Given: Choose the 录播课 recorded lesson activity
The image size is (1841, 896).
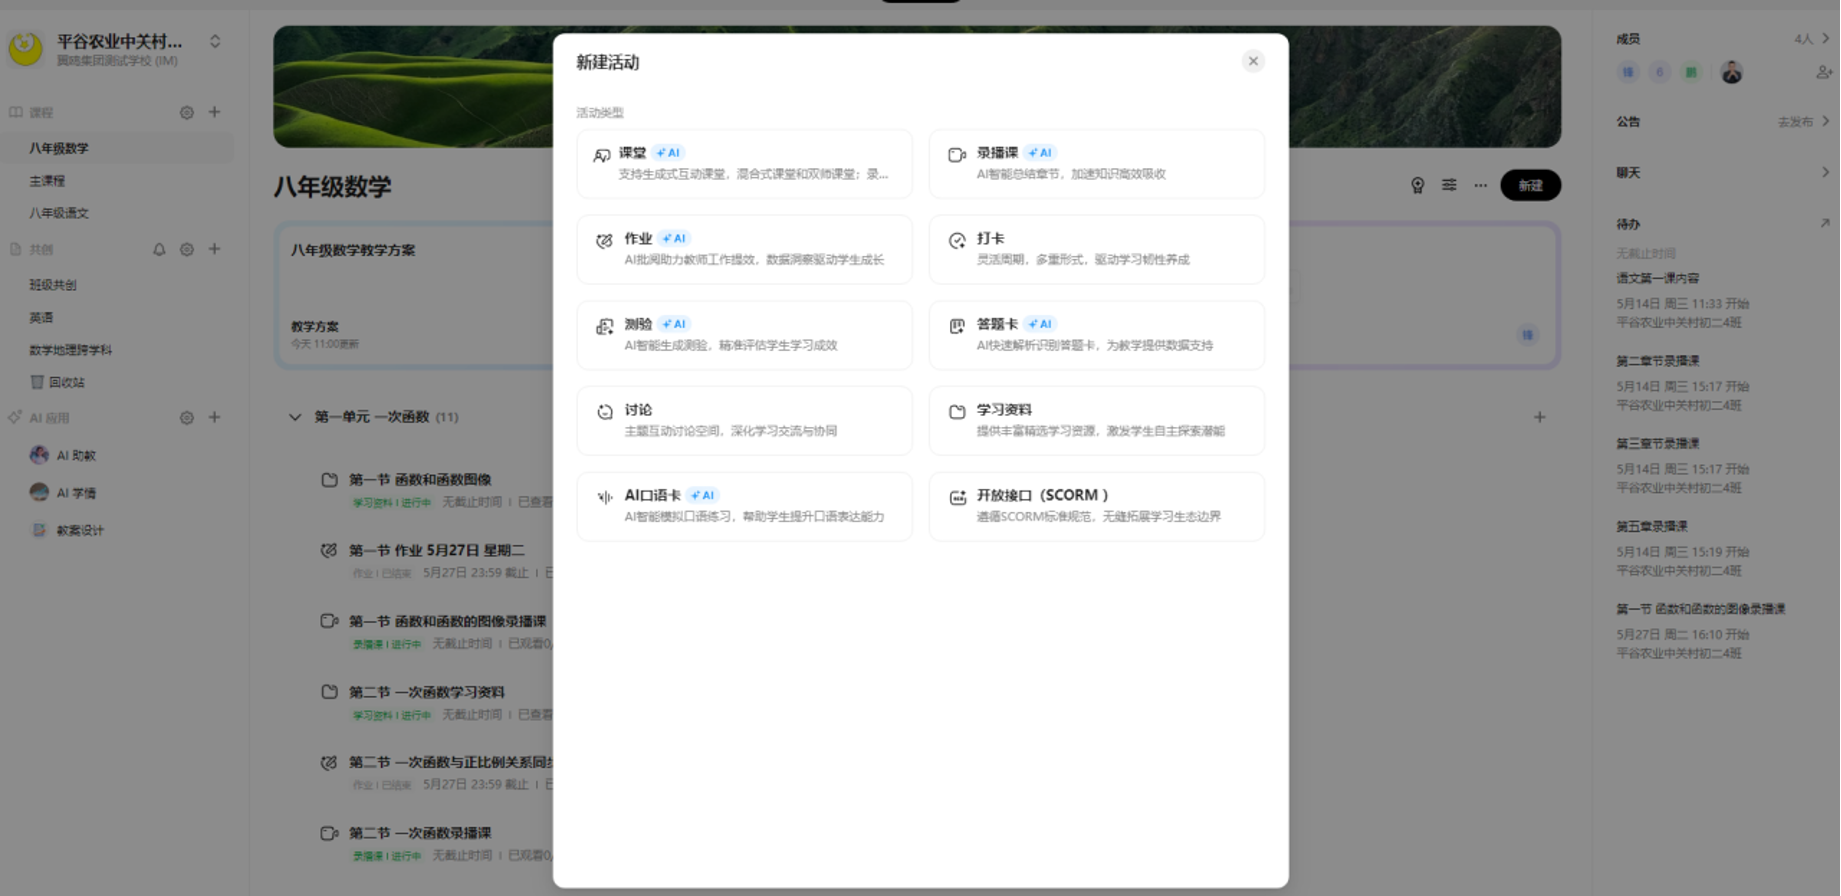Looking at the screenshot, I should [1096, 163].
